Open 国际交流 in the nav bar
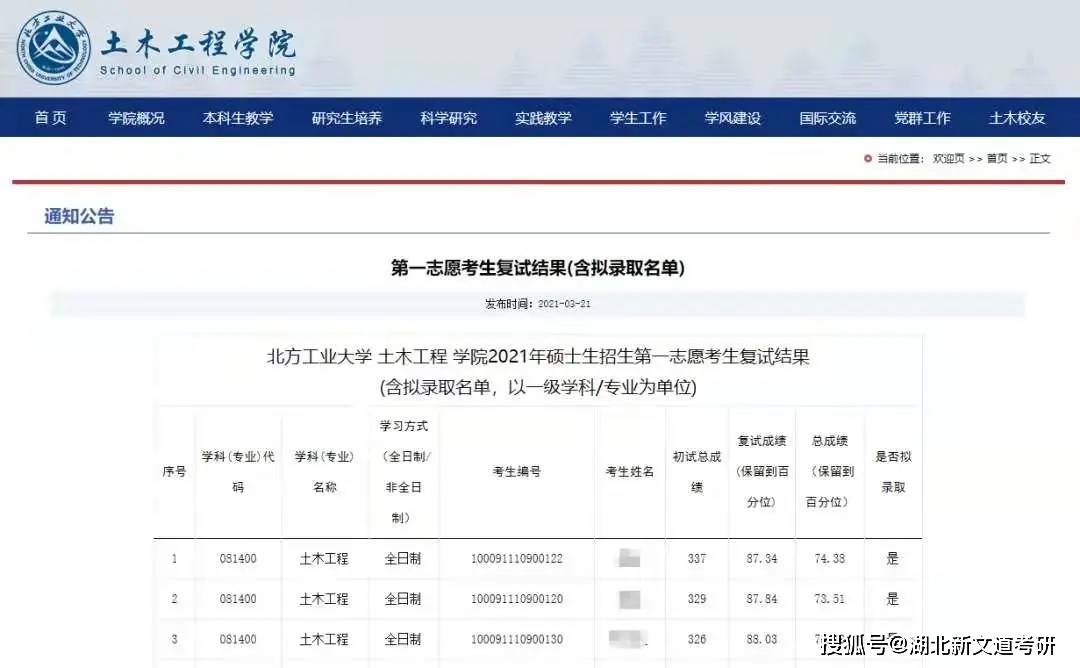1080x668 pixels. pyautogui.click(x=828, y=118)
